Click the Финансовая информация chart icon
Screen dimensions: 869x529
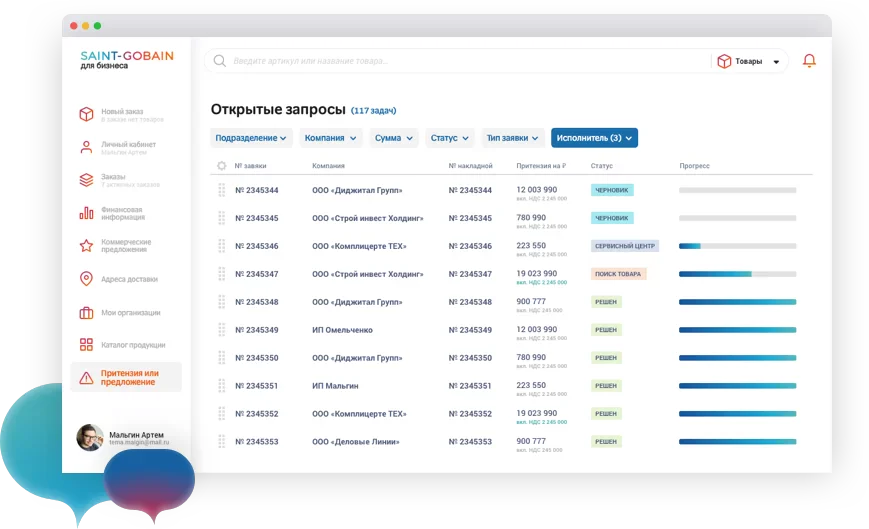(x=86, y=213)
